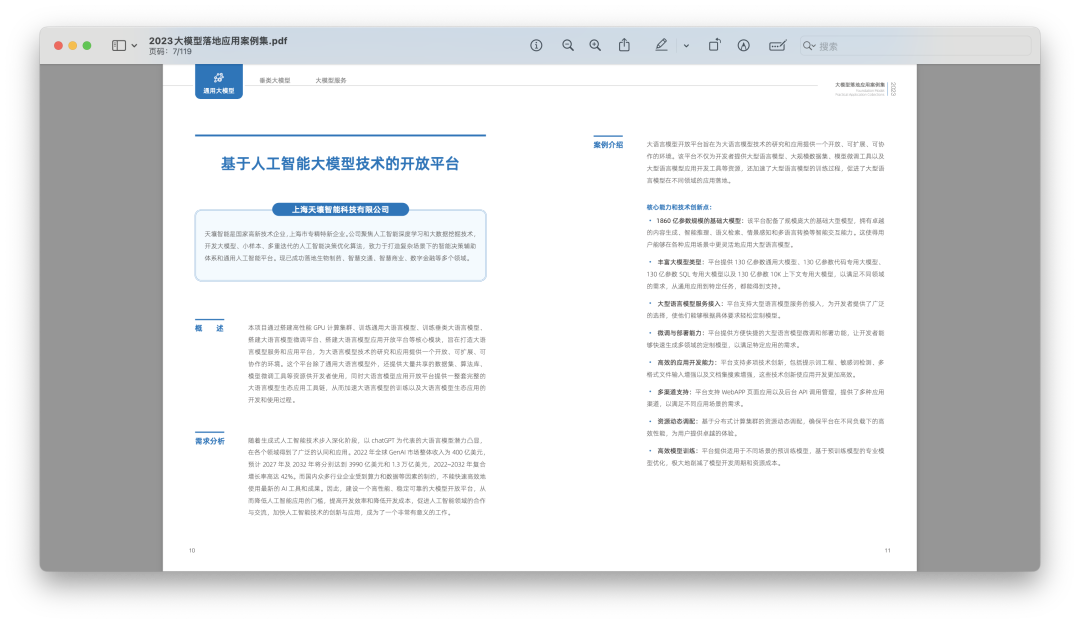
Task: Switch to the 大模型服务 tab
Action: tap(331, 82)
